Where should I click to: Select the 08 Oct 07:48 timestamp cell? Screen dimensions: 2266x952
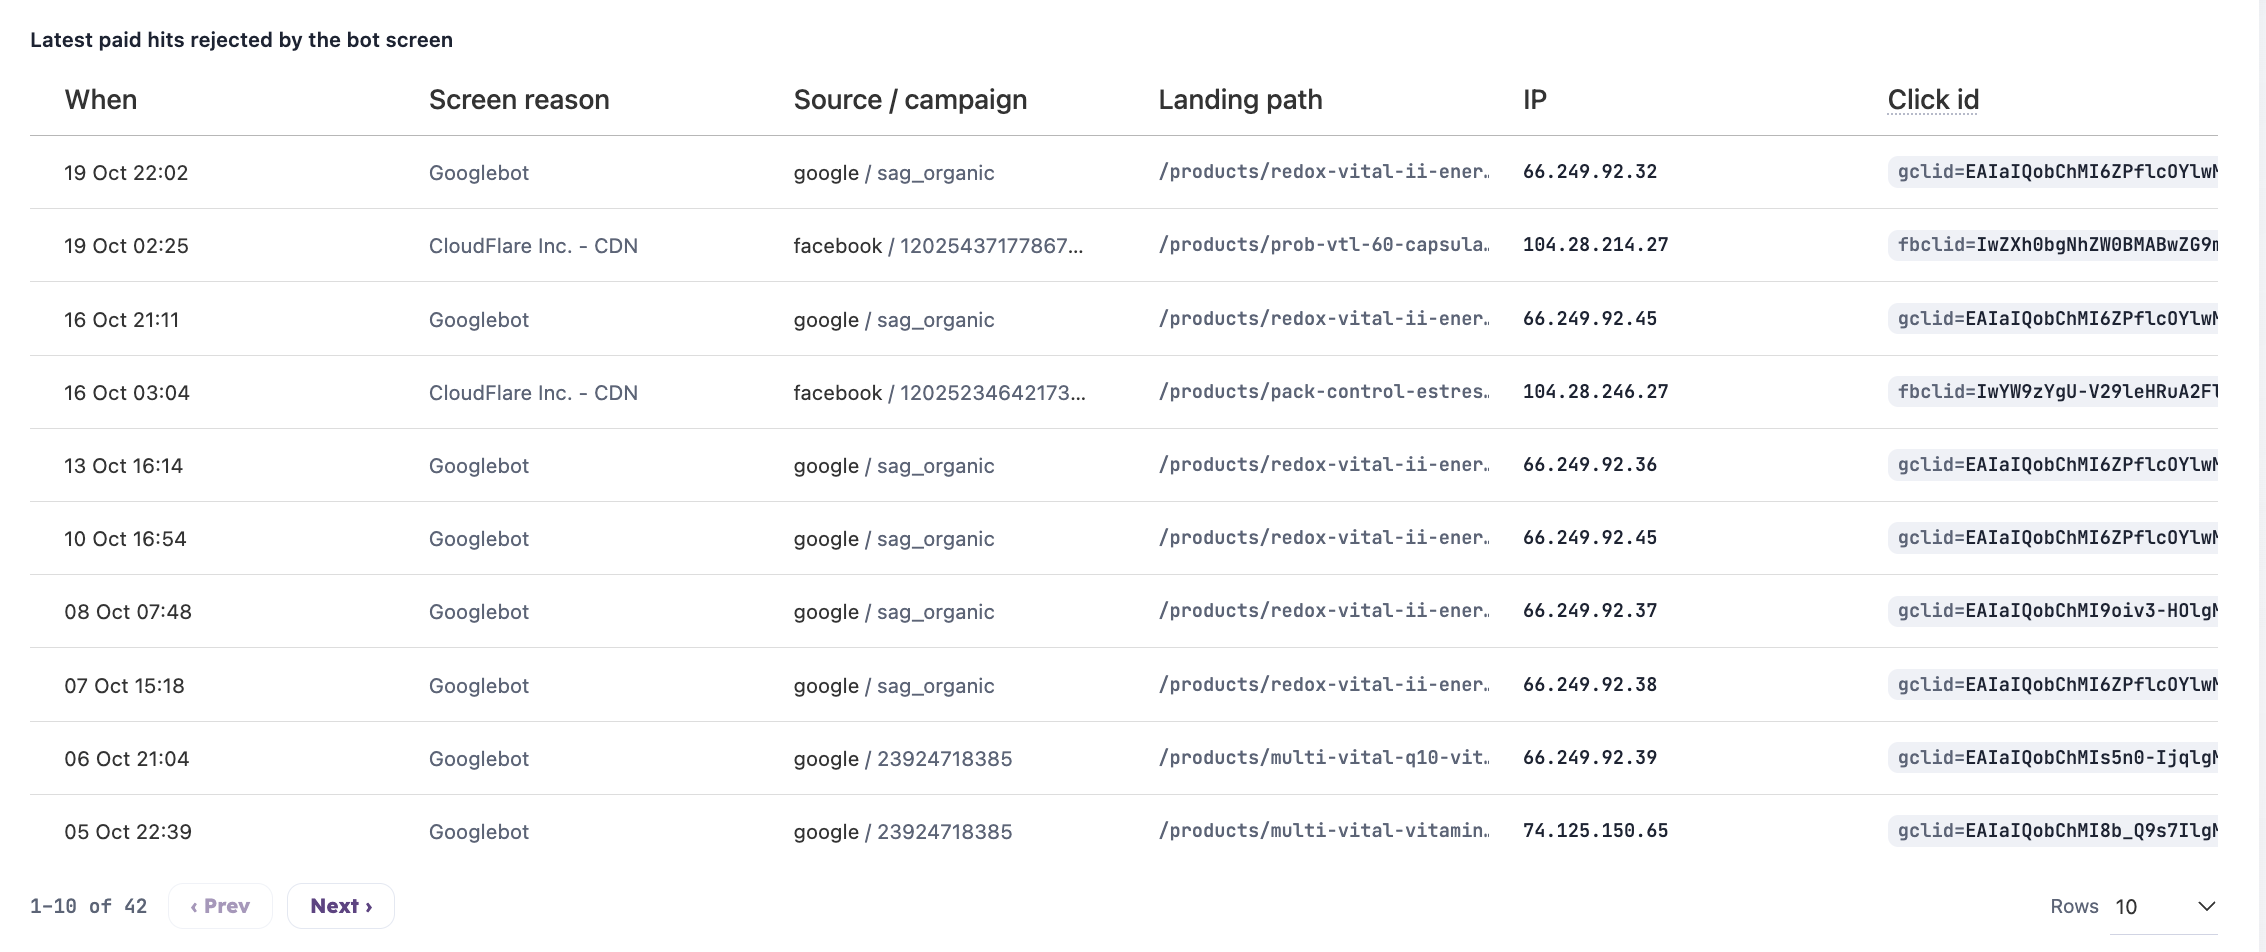(128, 612)
